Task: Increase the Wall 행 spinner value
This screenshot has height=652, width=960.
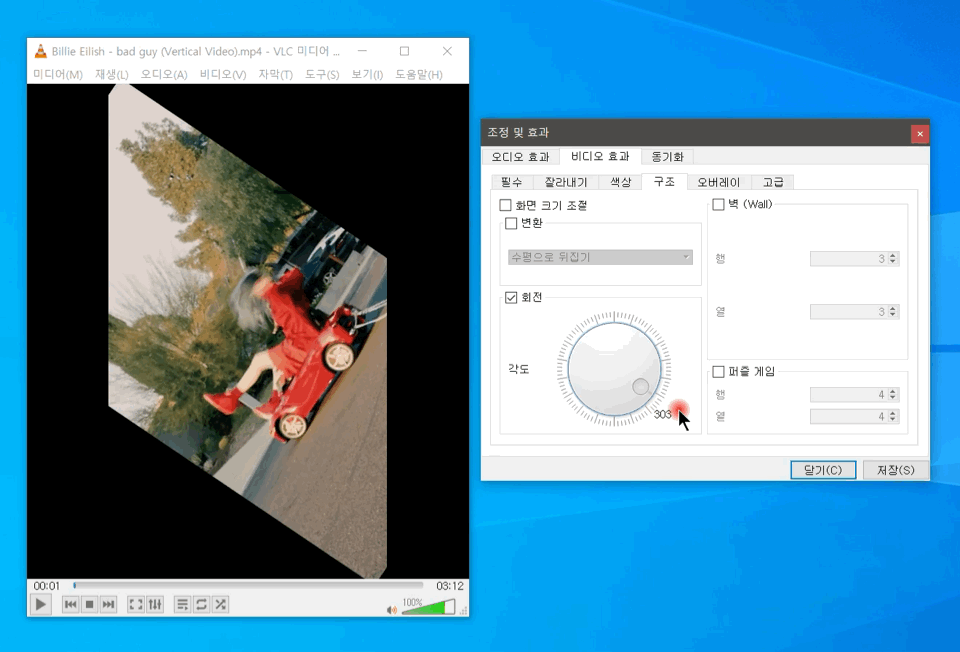Action: click(x=893, y=255)
